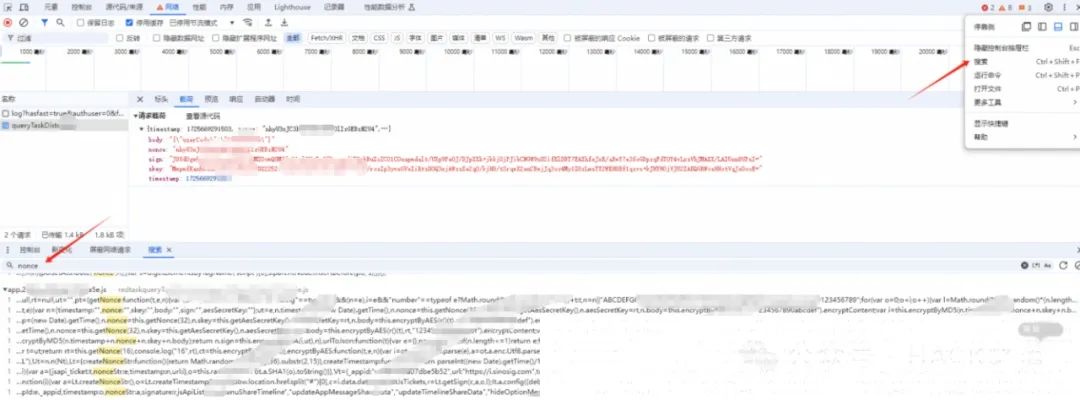Export HAR file download icon
This screenshot has width=1080, height=400.
pyautogui.click(x=284, y=23)
